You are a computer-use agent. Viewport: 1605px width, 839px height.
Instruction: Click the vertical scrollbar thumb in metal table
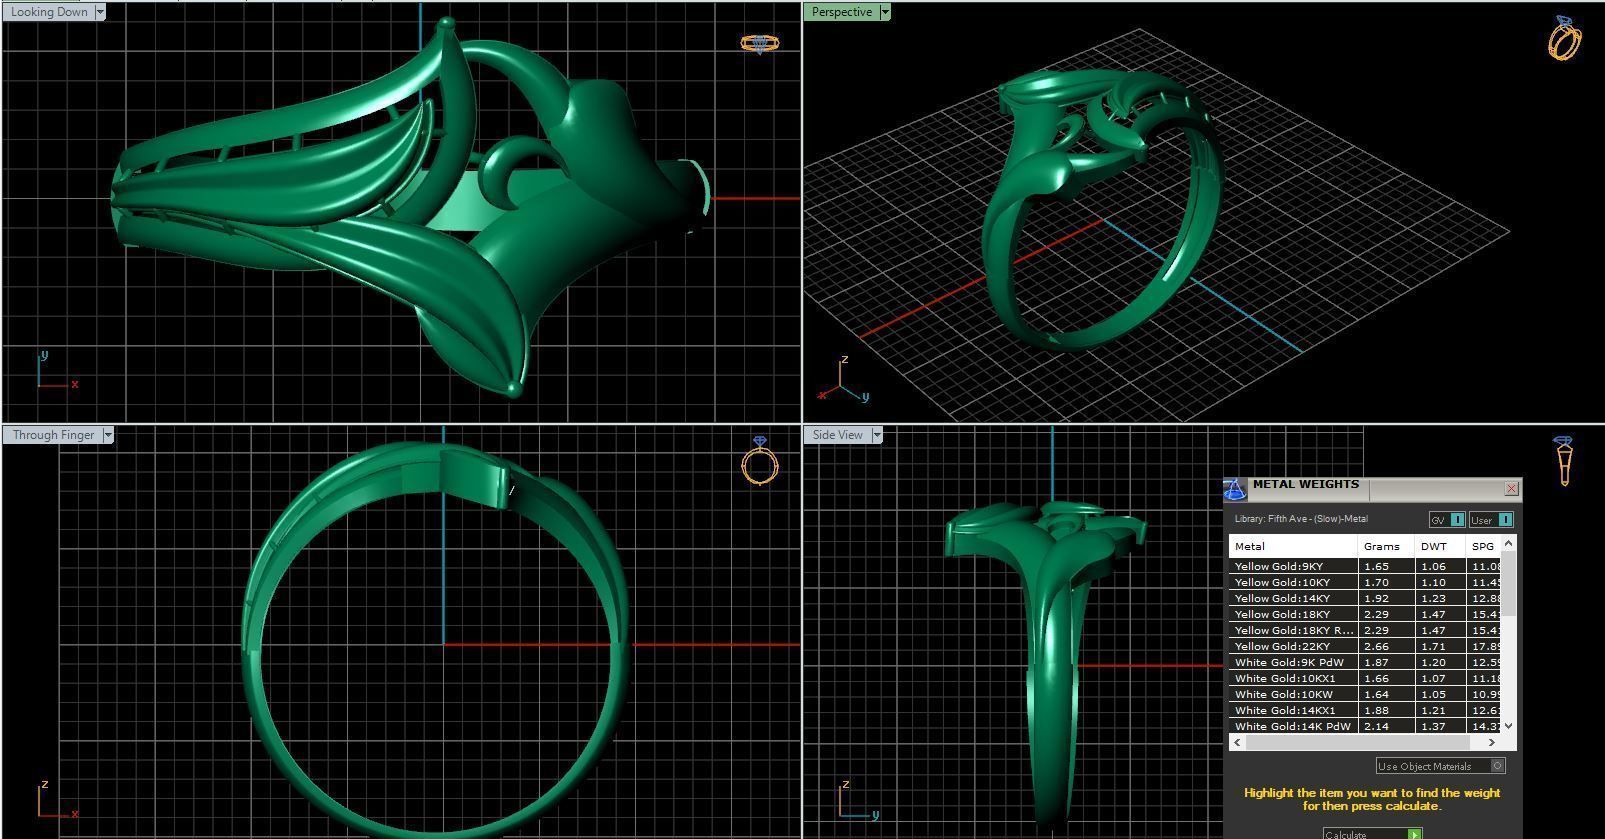(1509, 583)
